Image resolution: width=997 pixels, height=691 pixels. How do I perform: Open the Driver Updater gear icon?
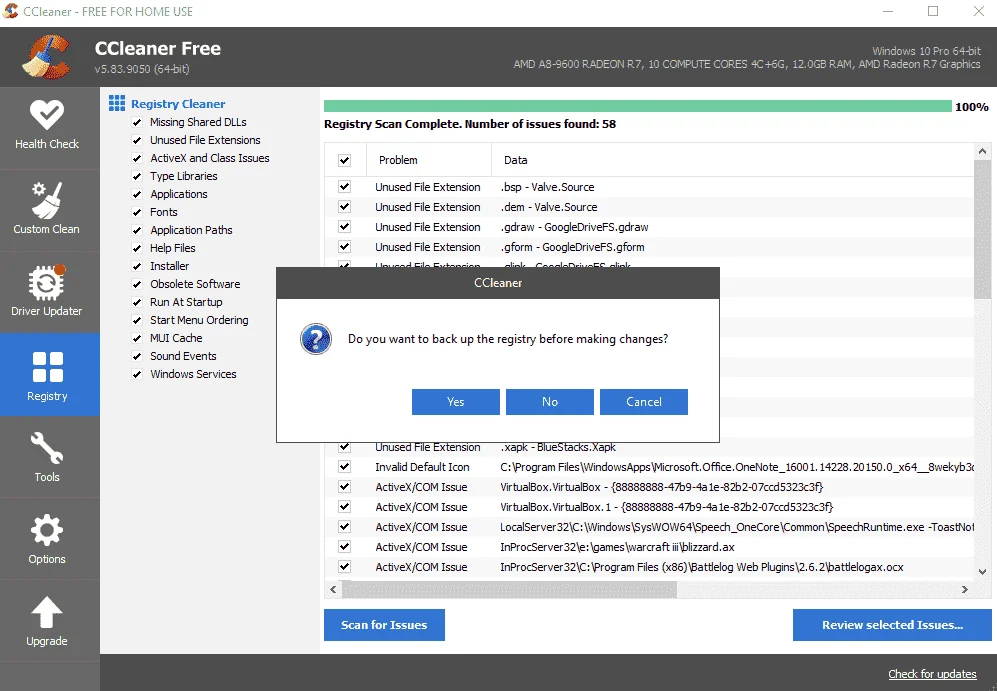(46, 282)
